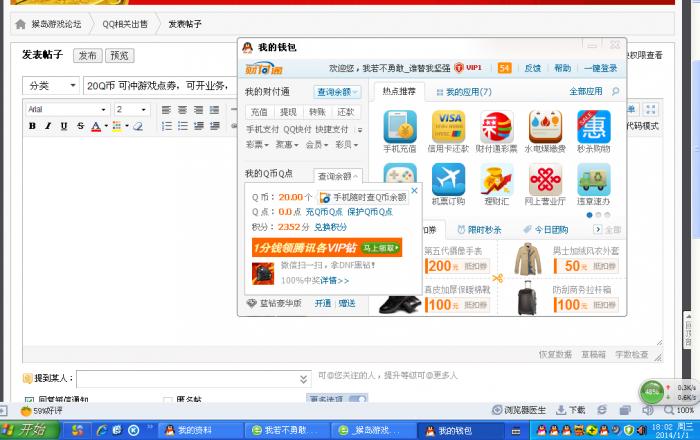Switch to 热点推荐 tab
The height and width of the screenshot is (440, 700).
(x=399, y=91)
